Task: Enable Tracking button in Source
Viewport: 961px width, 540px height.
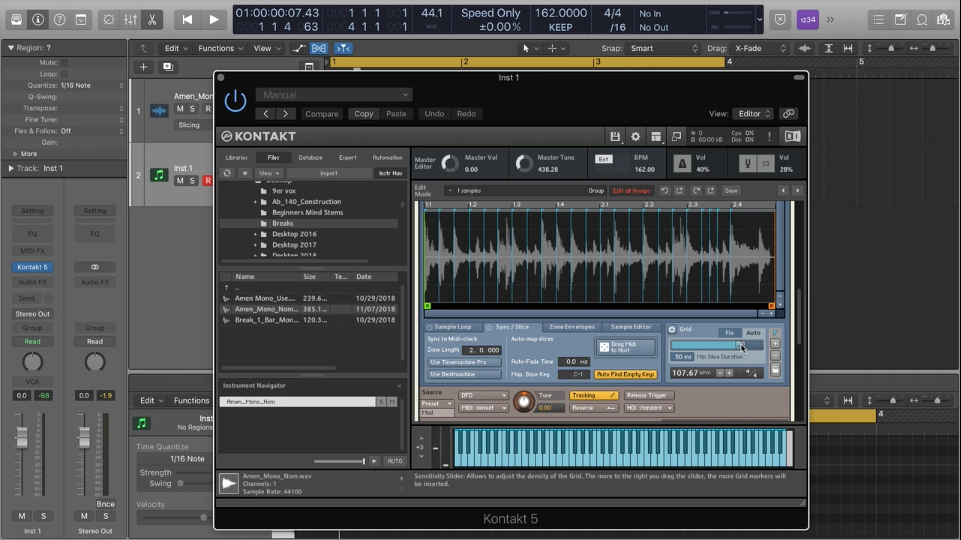Action: (x=593, y=395)
